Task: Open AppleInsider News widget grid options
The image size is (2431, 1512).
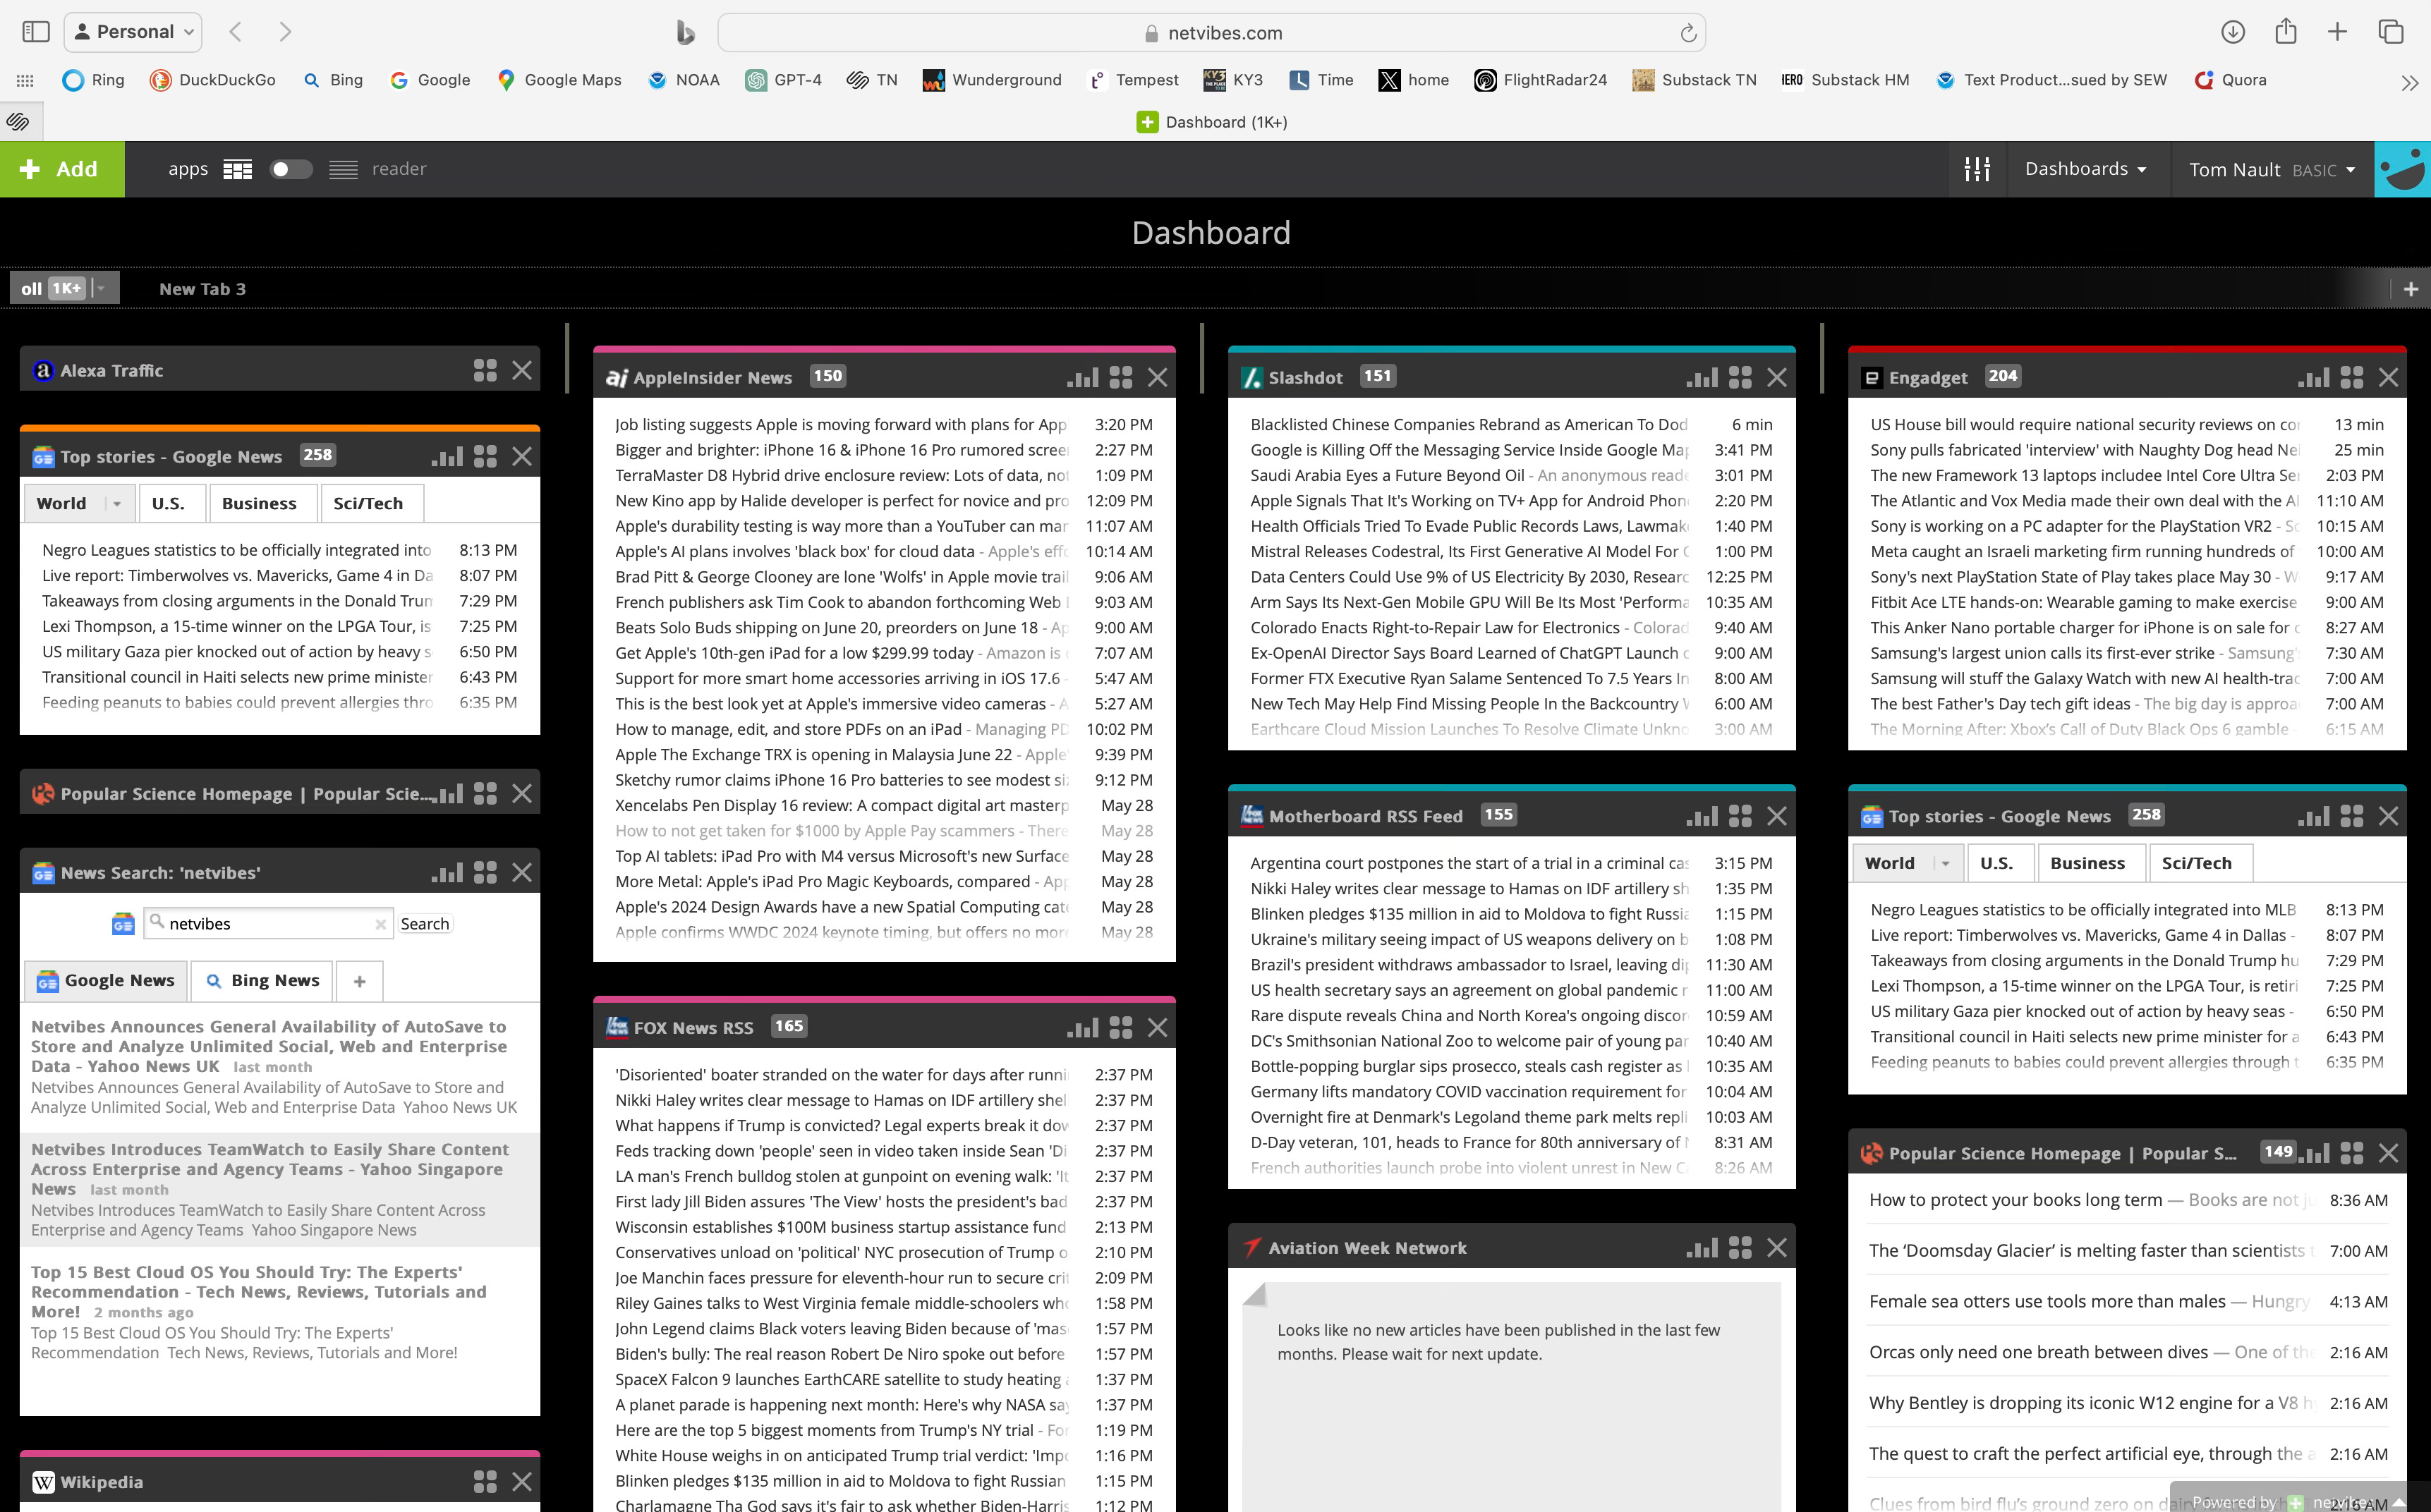Action: (x=1121, y=377)
